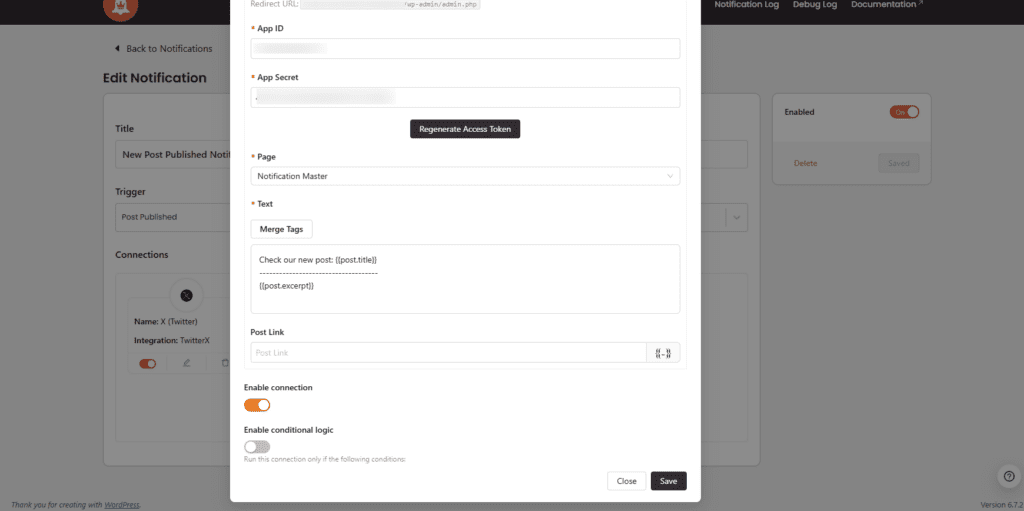Click into the App ID field
Screen dimensions: 1024x511
coord(465,48)
